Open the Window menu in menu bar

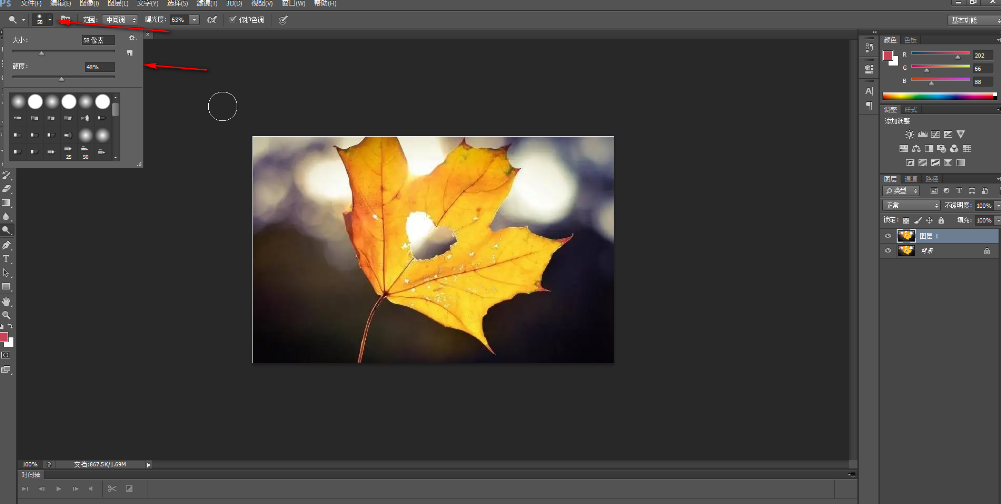coord(292,4)
